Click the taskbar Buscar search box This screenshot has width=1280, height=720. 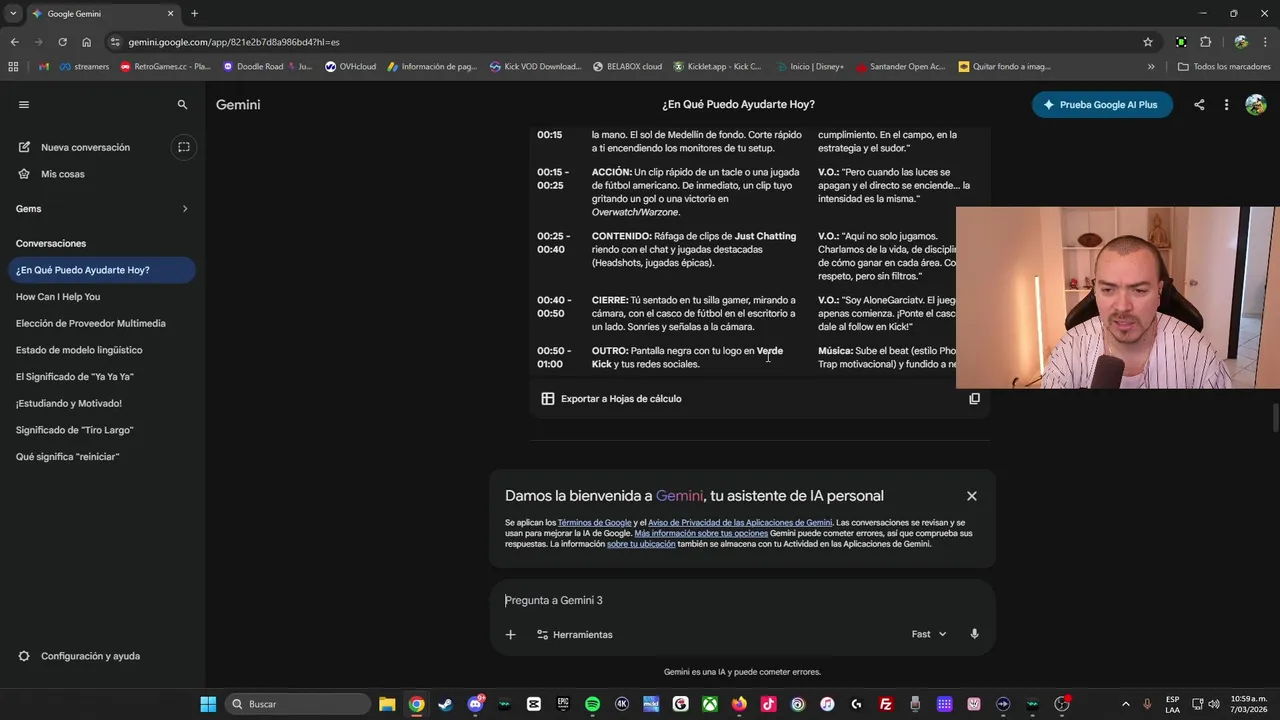pos(298,704)
